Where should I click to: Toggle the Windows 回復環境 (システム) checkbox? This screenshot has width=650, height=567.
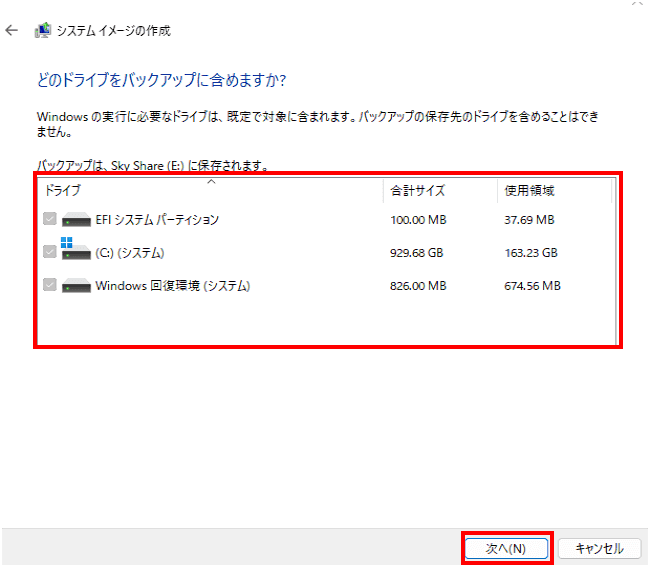coord(50,285)
